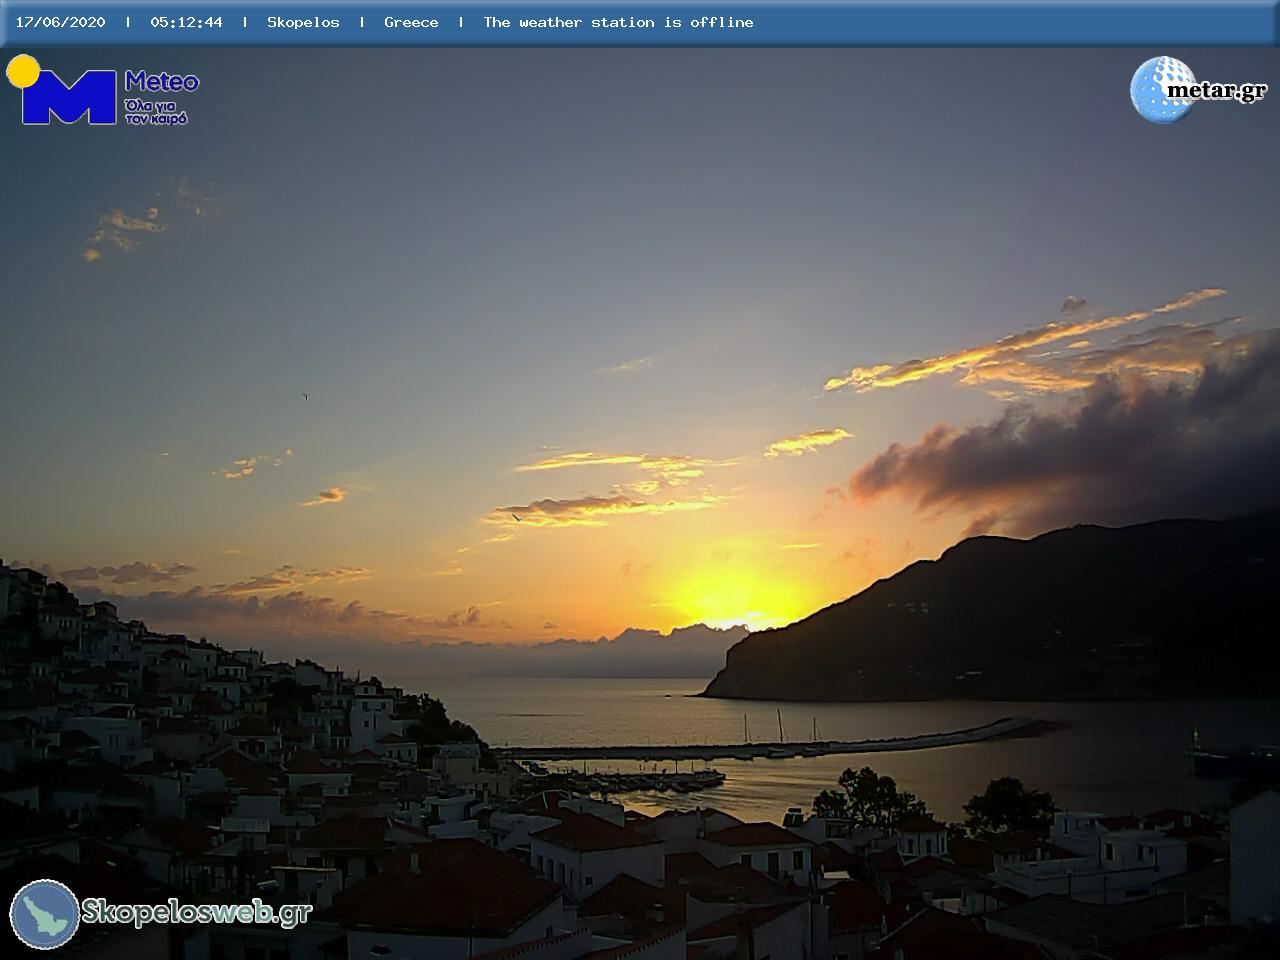Open the metar.gr text link
The image size is (1280, 960).
point(1216,91)
